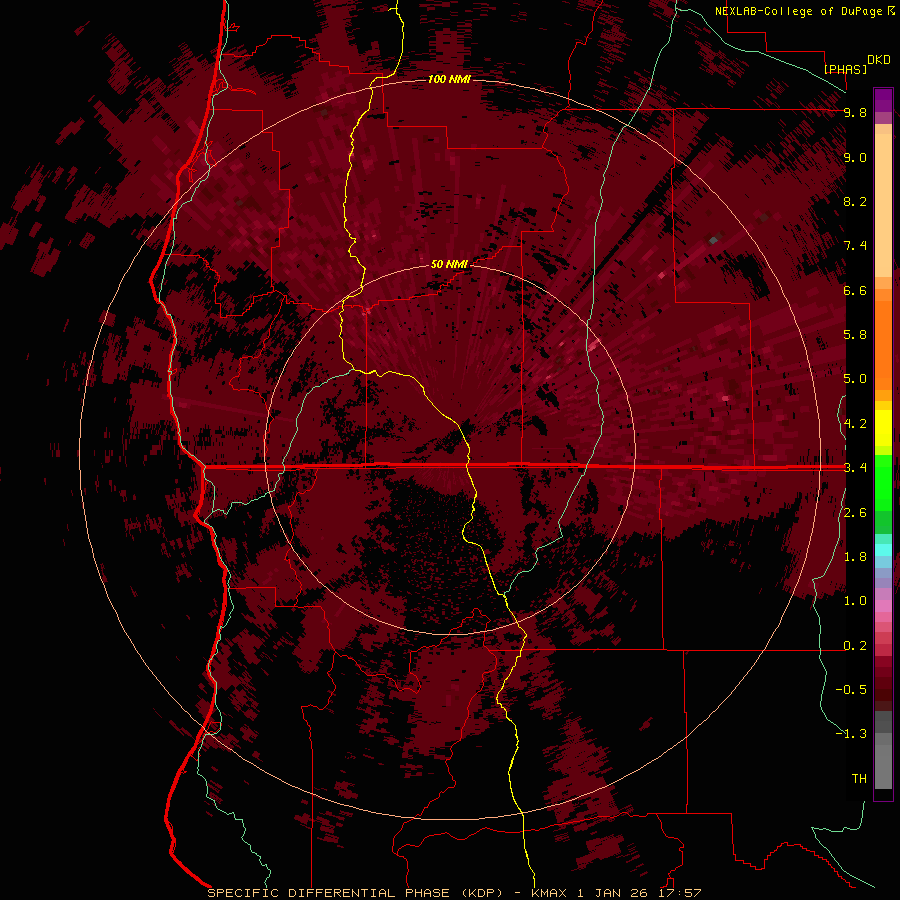Click the KMAX station identifier in the caption

[548, 893]
